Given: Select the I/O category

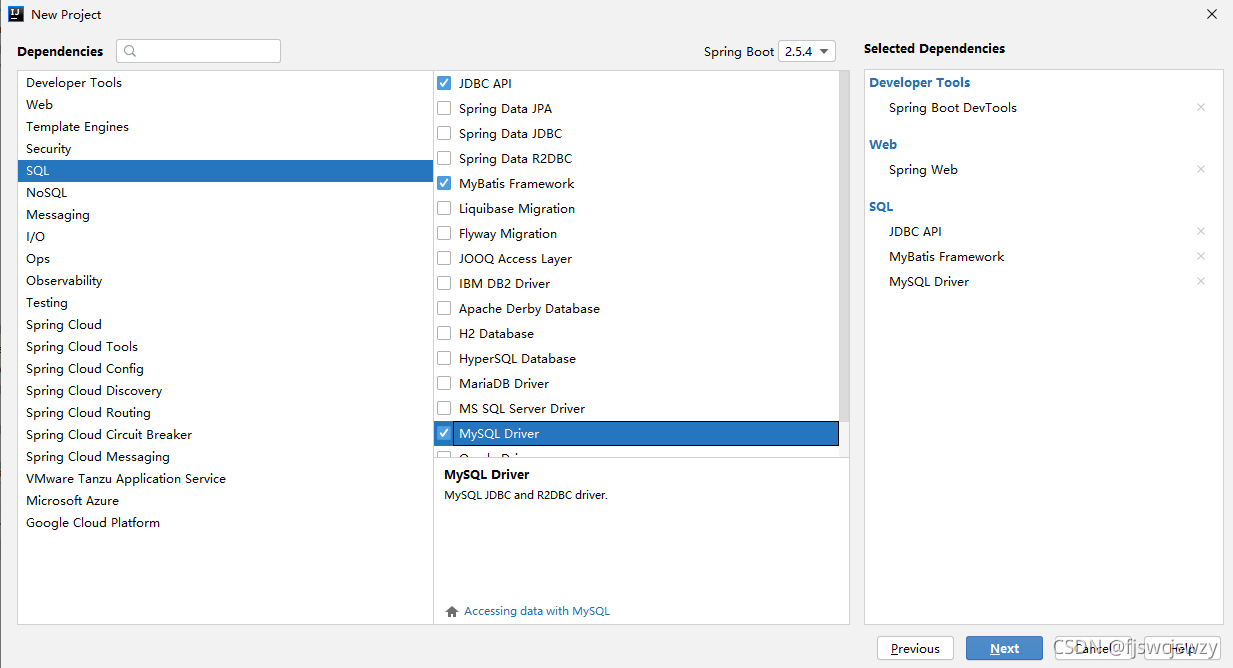Looking at the screenshot, I should [225, 236].
